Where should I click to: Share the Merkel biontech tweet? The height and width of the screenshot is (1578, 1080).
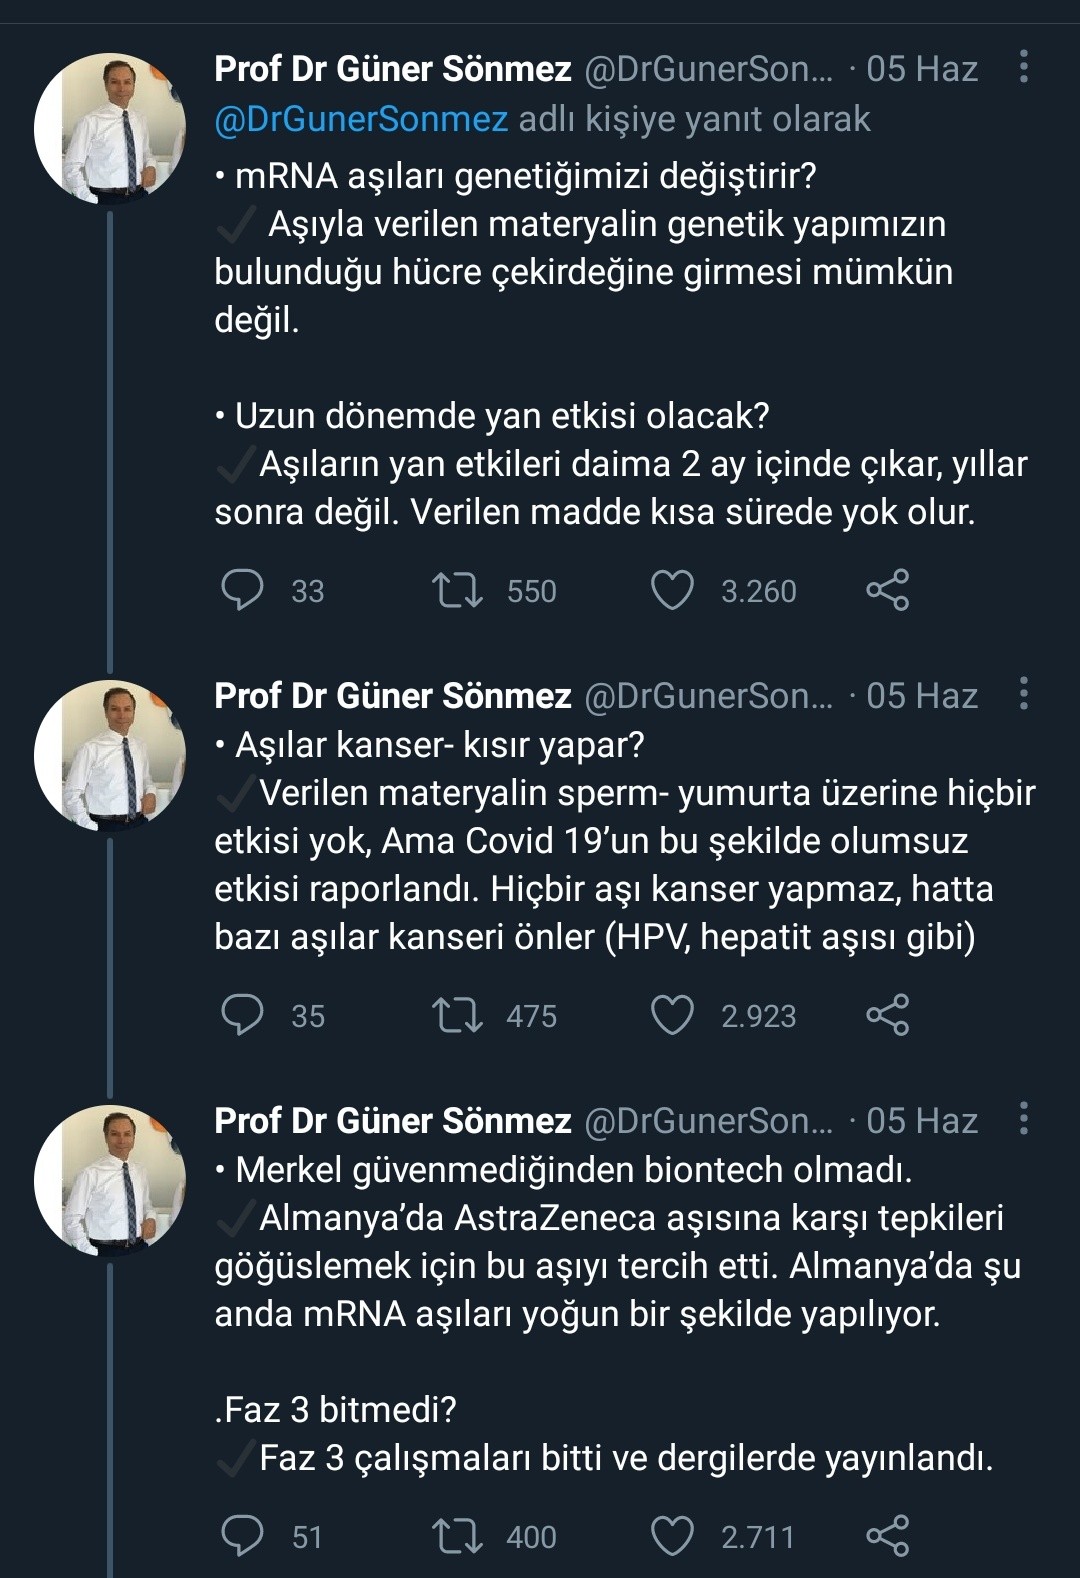887,1535
